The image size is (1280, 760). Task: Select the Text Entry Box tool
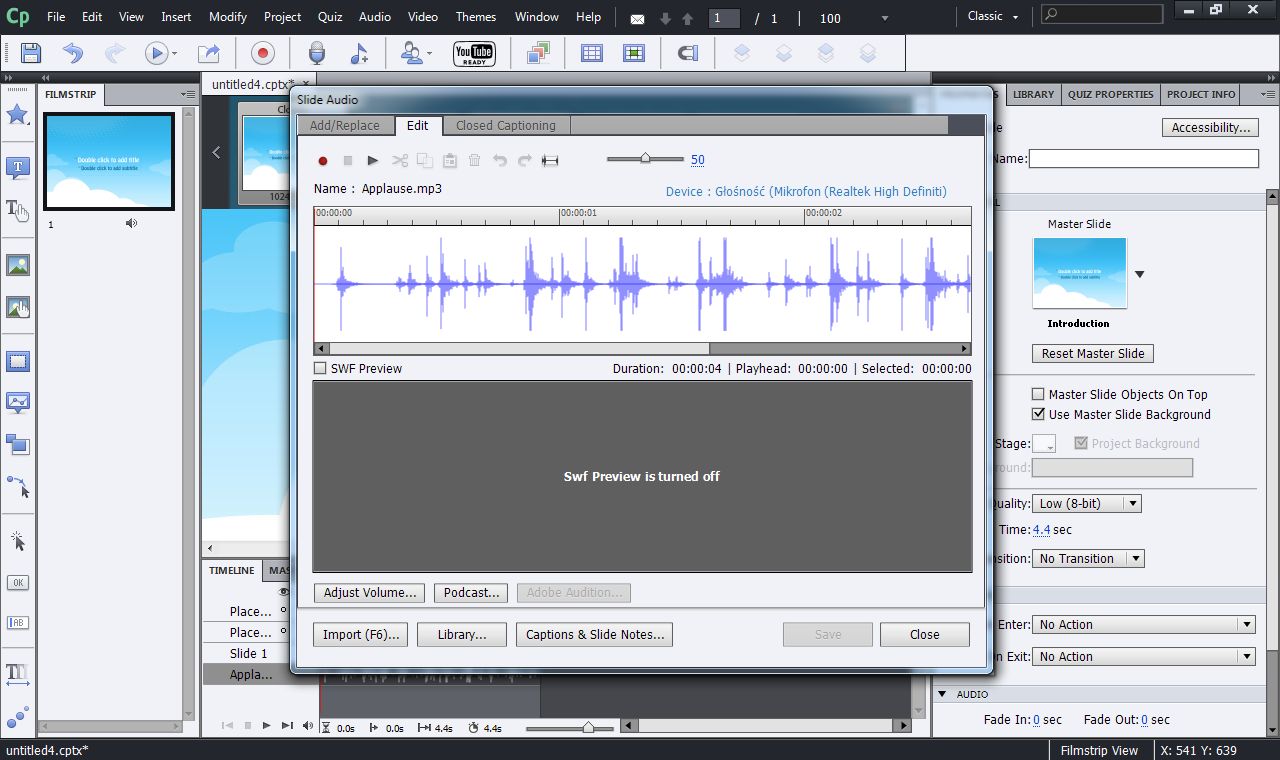17,622
